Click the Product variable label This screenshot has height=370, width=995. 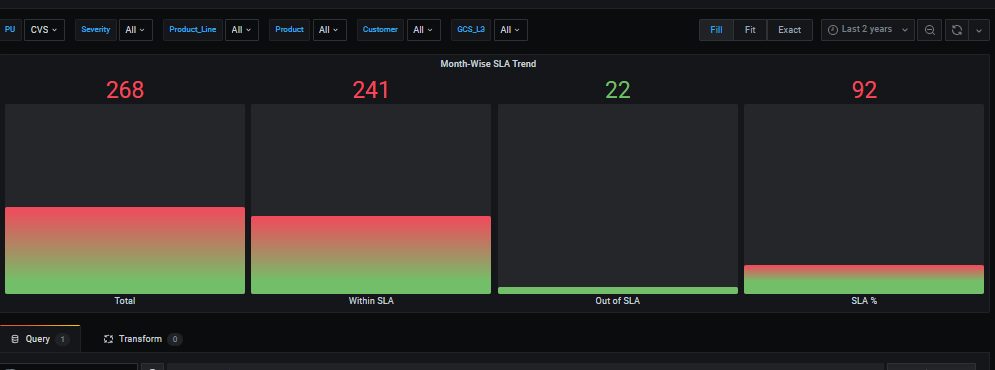click(289, 30)
